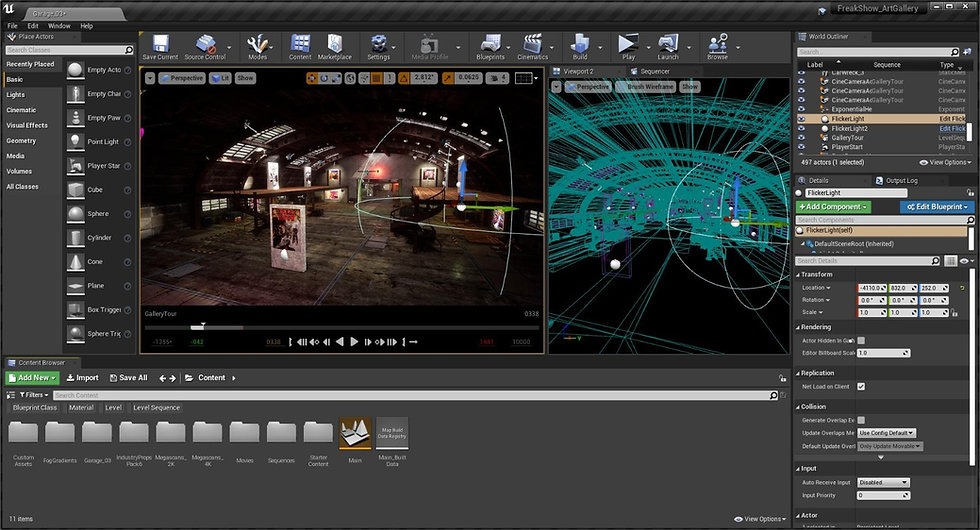980x530 pixels.
Task: Open the Filters dropdown in Content Browser
Action: (x=34, y=395)
